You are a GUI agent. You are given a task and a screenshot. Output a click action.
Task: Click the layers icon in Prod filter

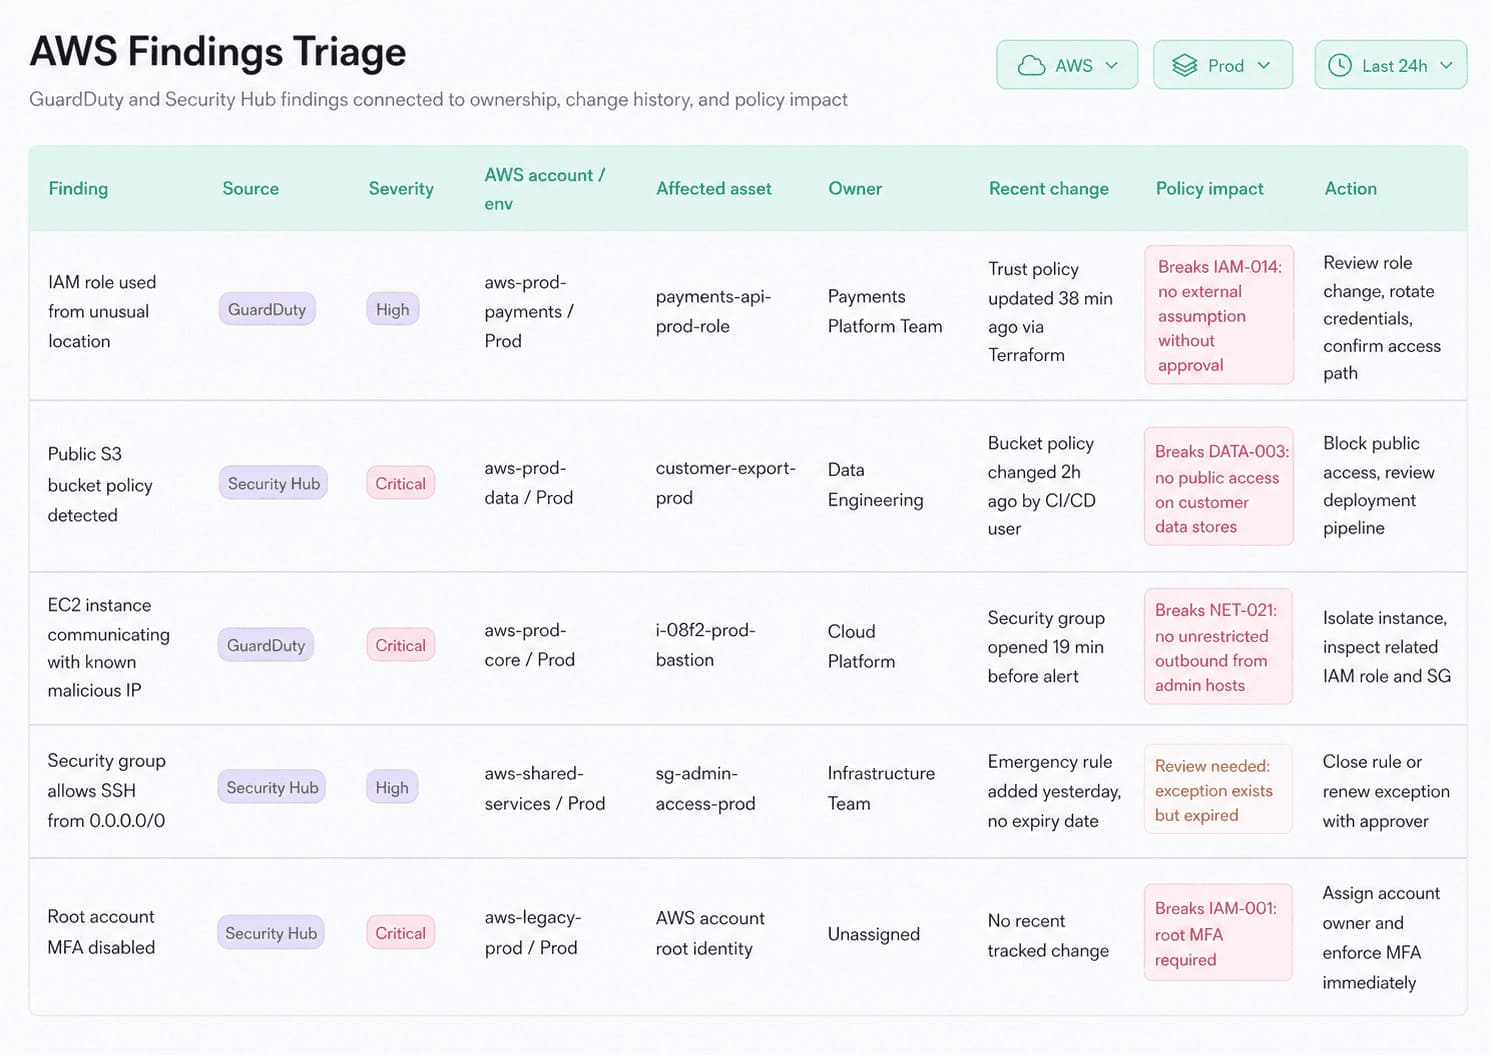coord(1185,66)
